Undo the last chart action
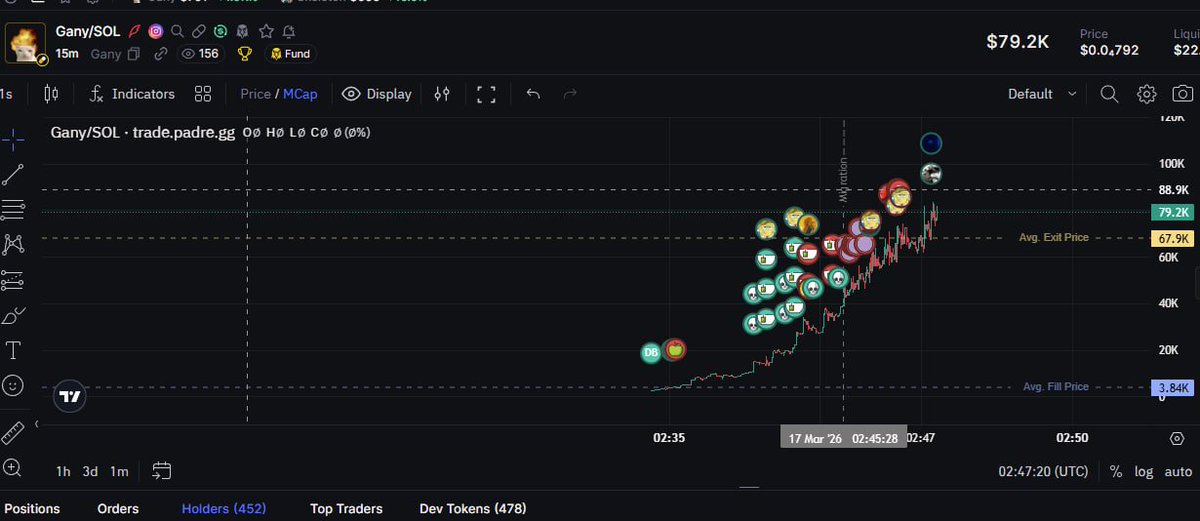The width and height of the screenshot is (1200, 521). click(533, 94)
